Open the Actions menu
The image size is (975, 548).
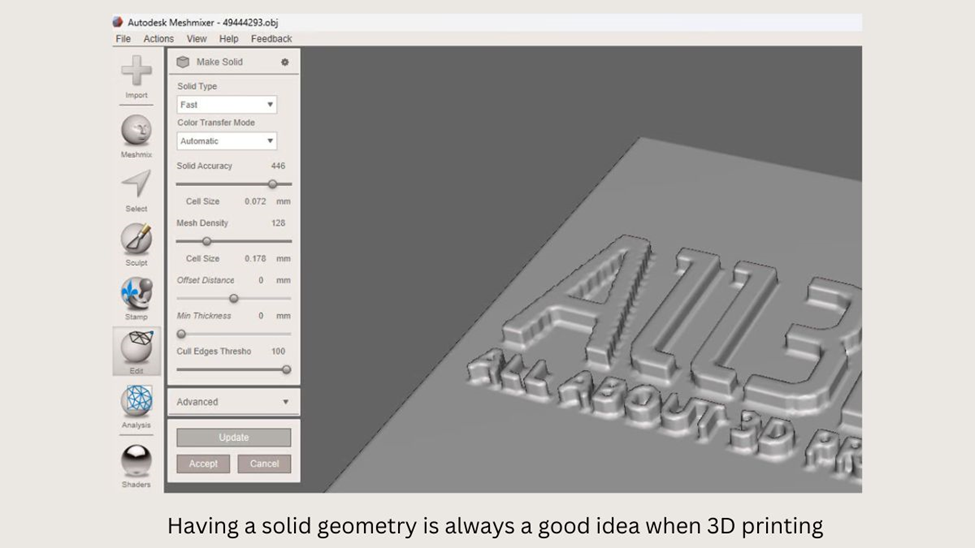pyautogui.click(x=159, y=39)
